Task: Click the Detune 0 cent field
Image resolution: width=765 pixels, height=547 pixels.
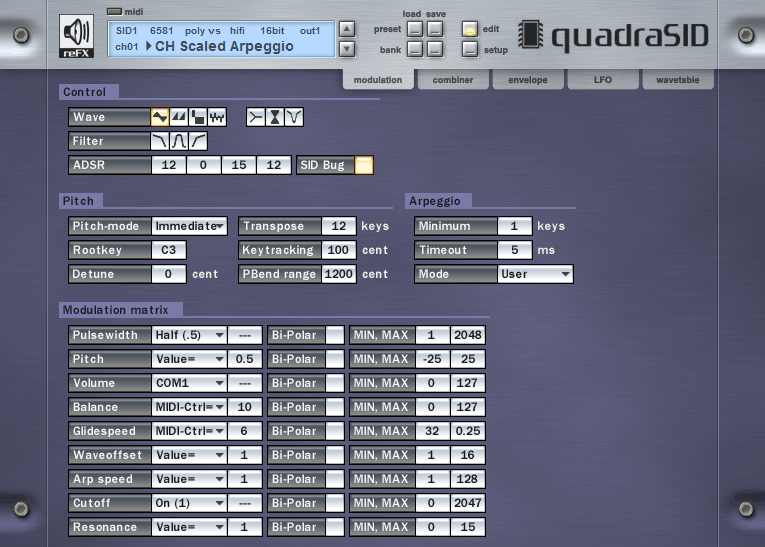Action: tap(168, 274)
